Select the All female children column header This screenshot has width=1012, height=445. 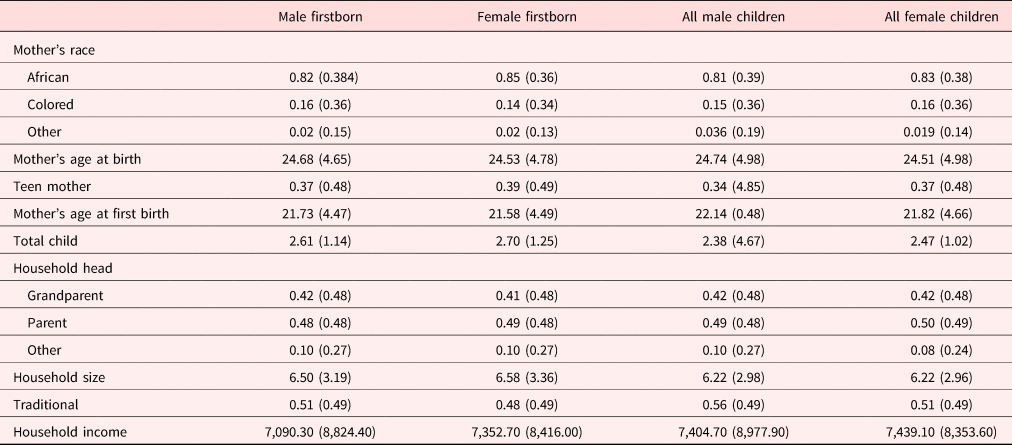click(942, 16)
